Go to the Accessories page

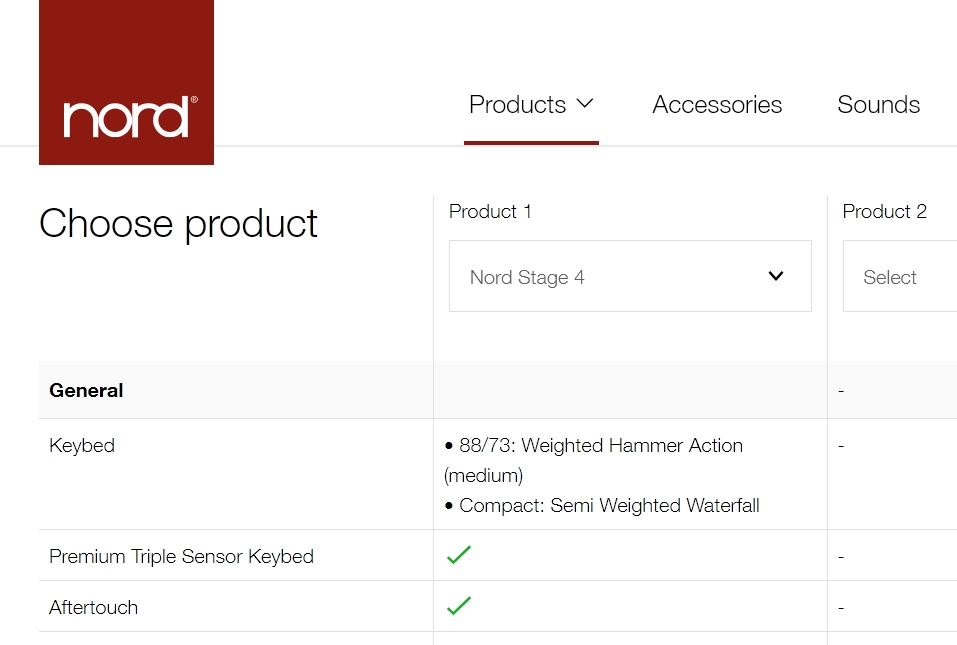pyautogui.click(x=717, y=105)
